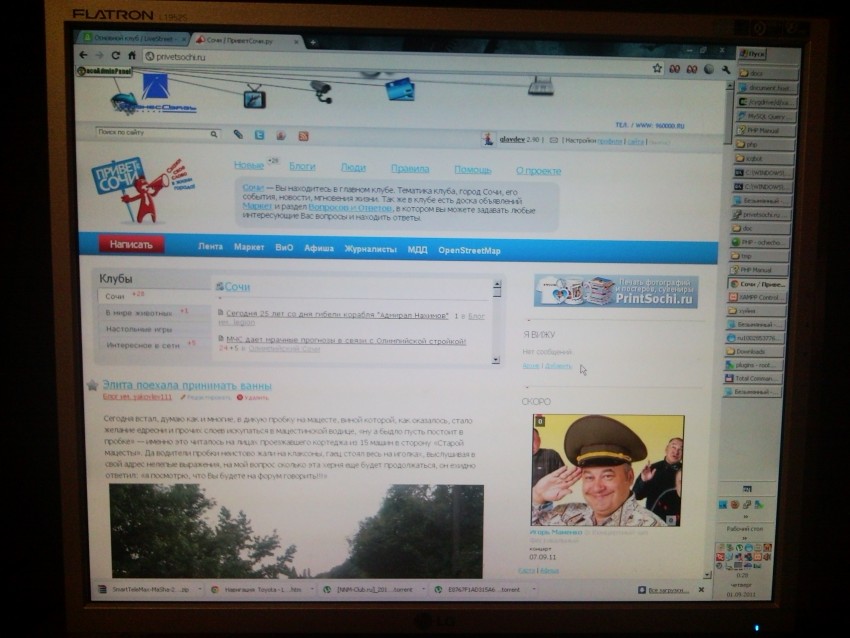Add post to favorites with star icon
The width and height of the screenshot is (850, 638).
pos(92,385)
